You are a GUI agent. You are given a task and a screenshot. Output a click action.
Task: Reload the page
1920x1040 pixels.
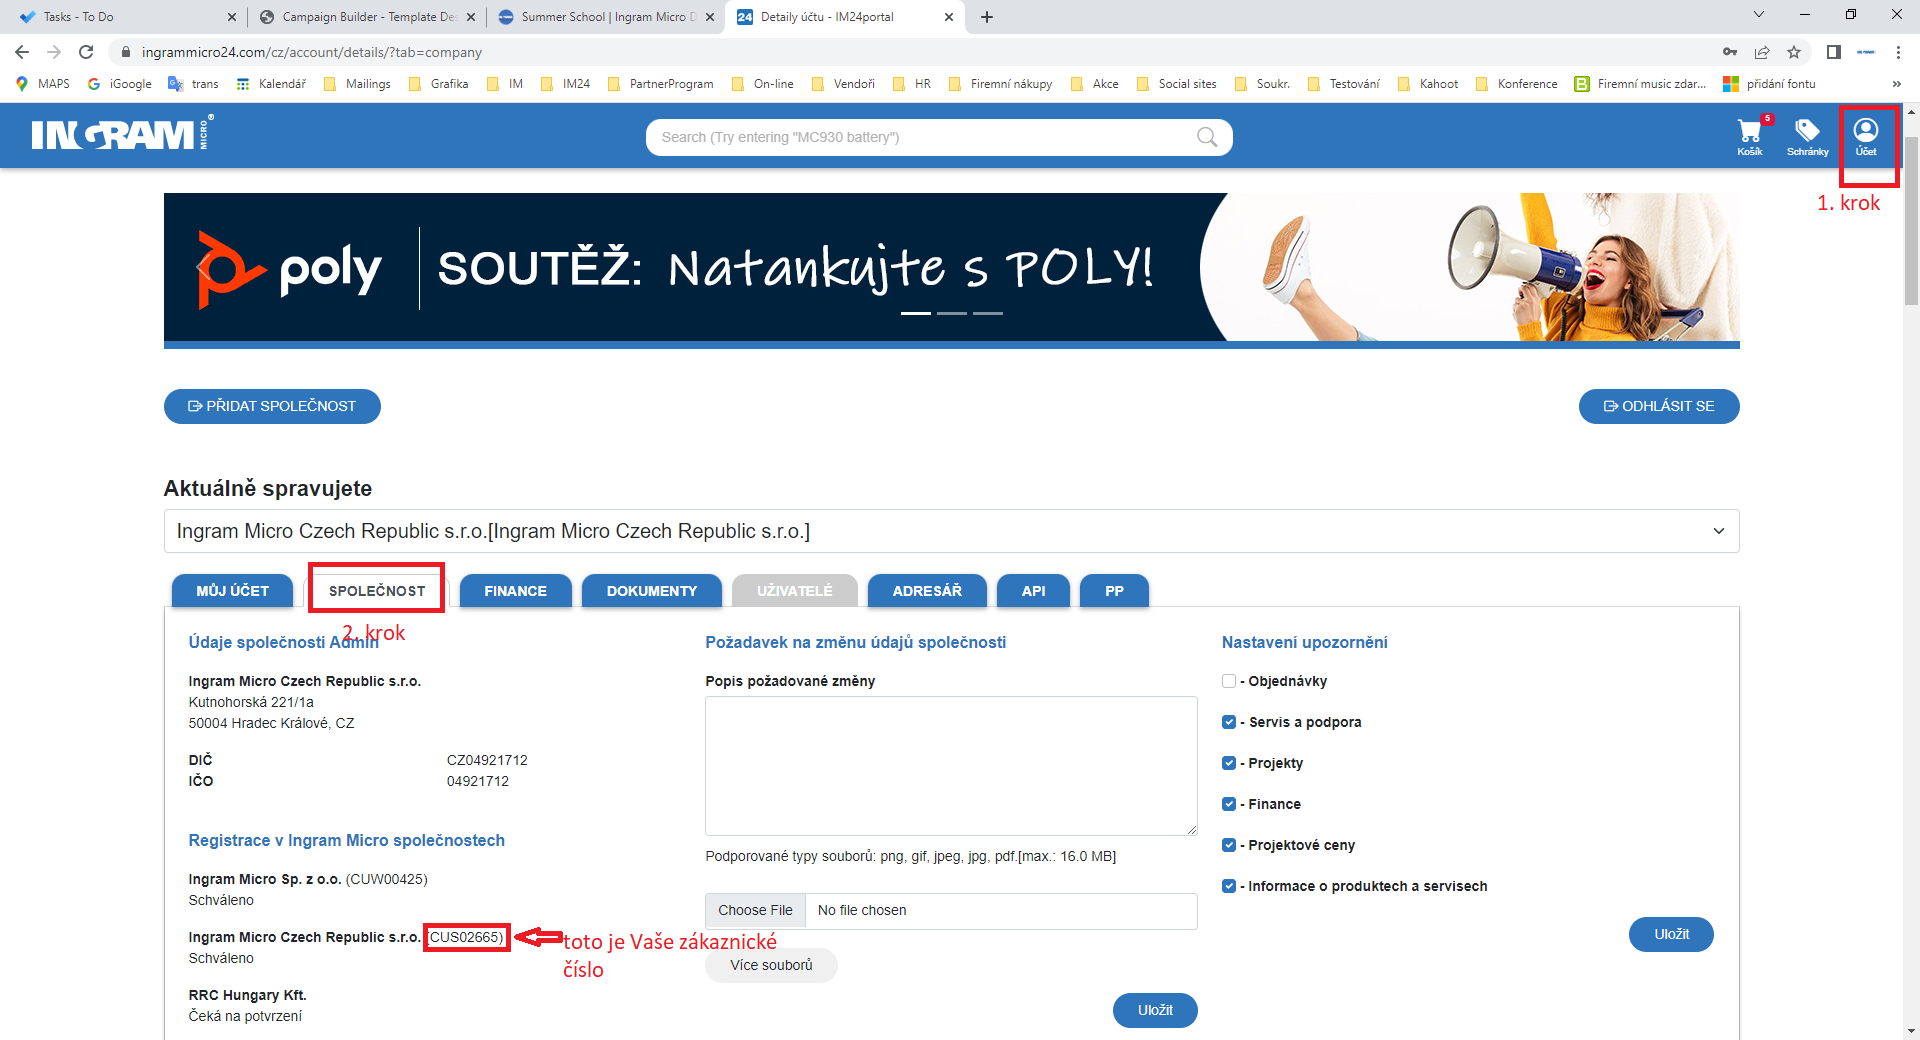(86, 52)
